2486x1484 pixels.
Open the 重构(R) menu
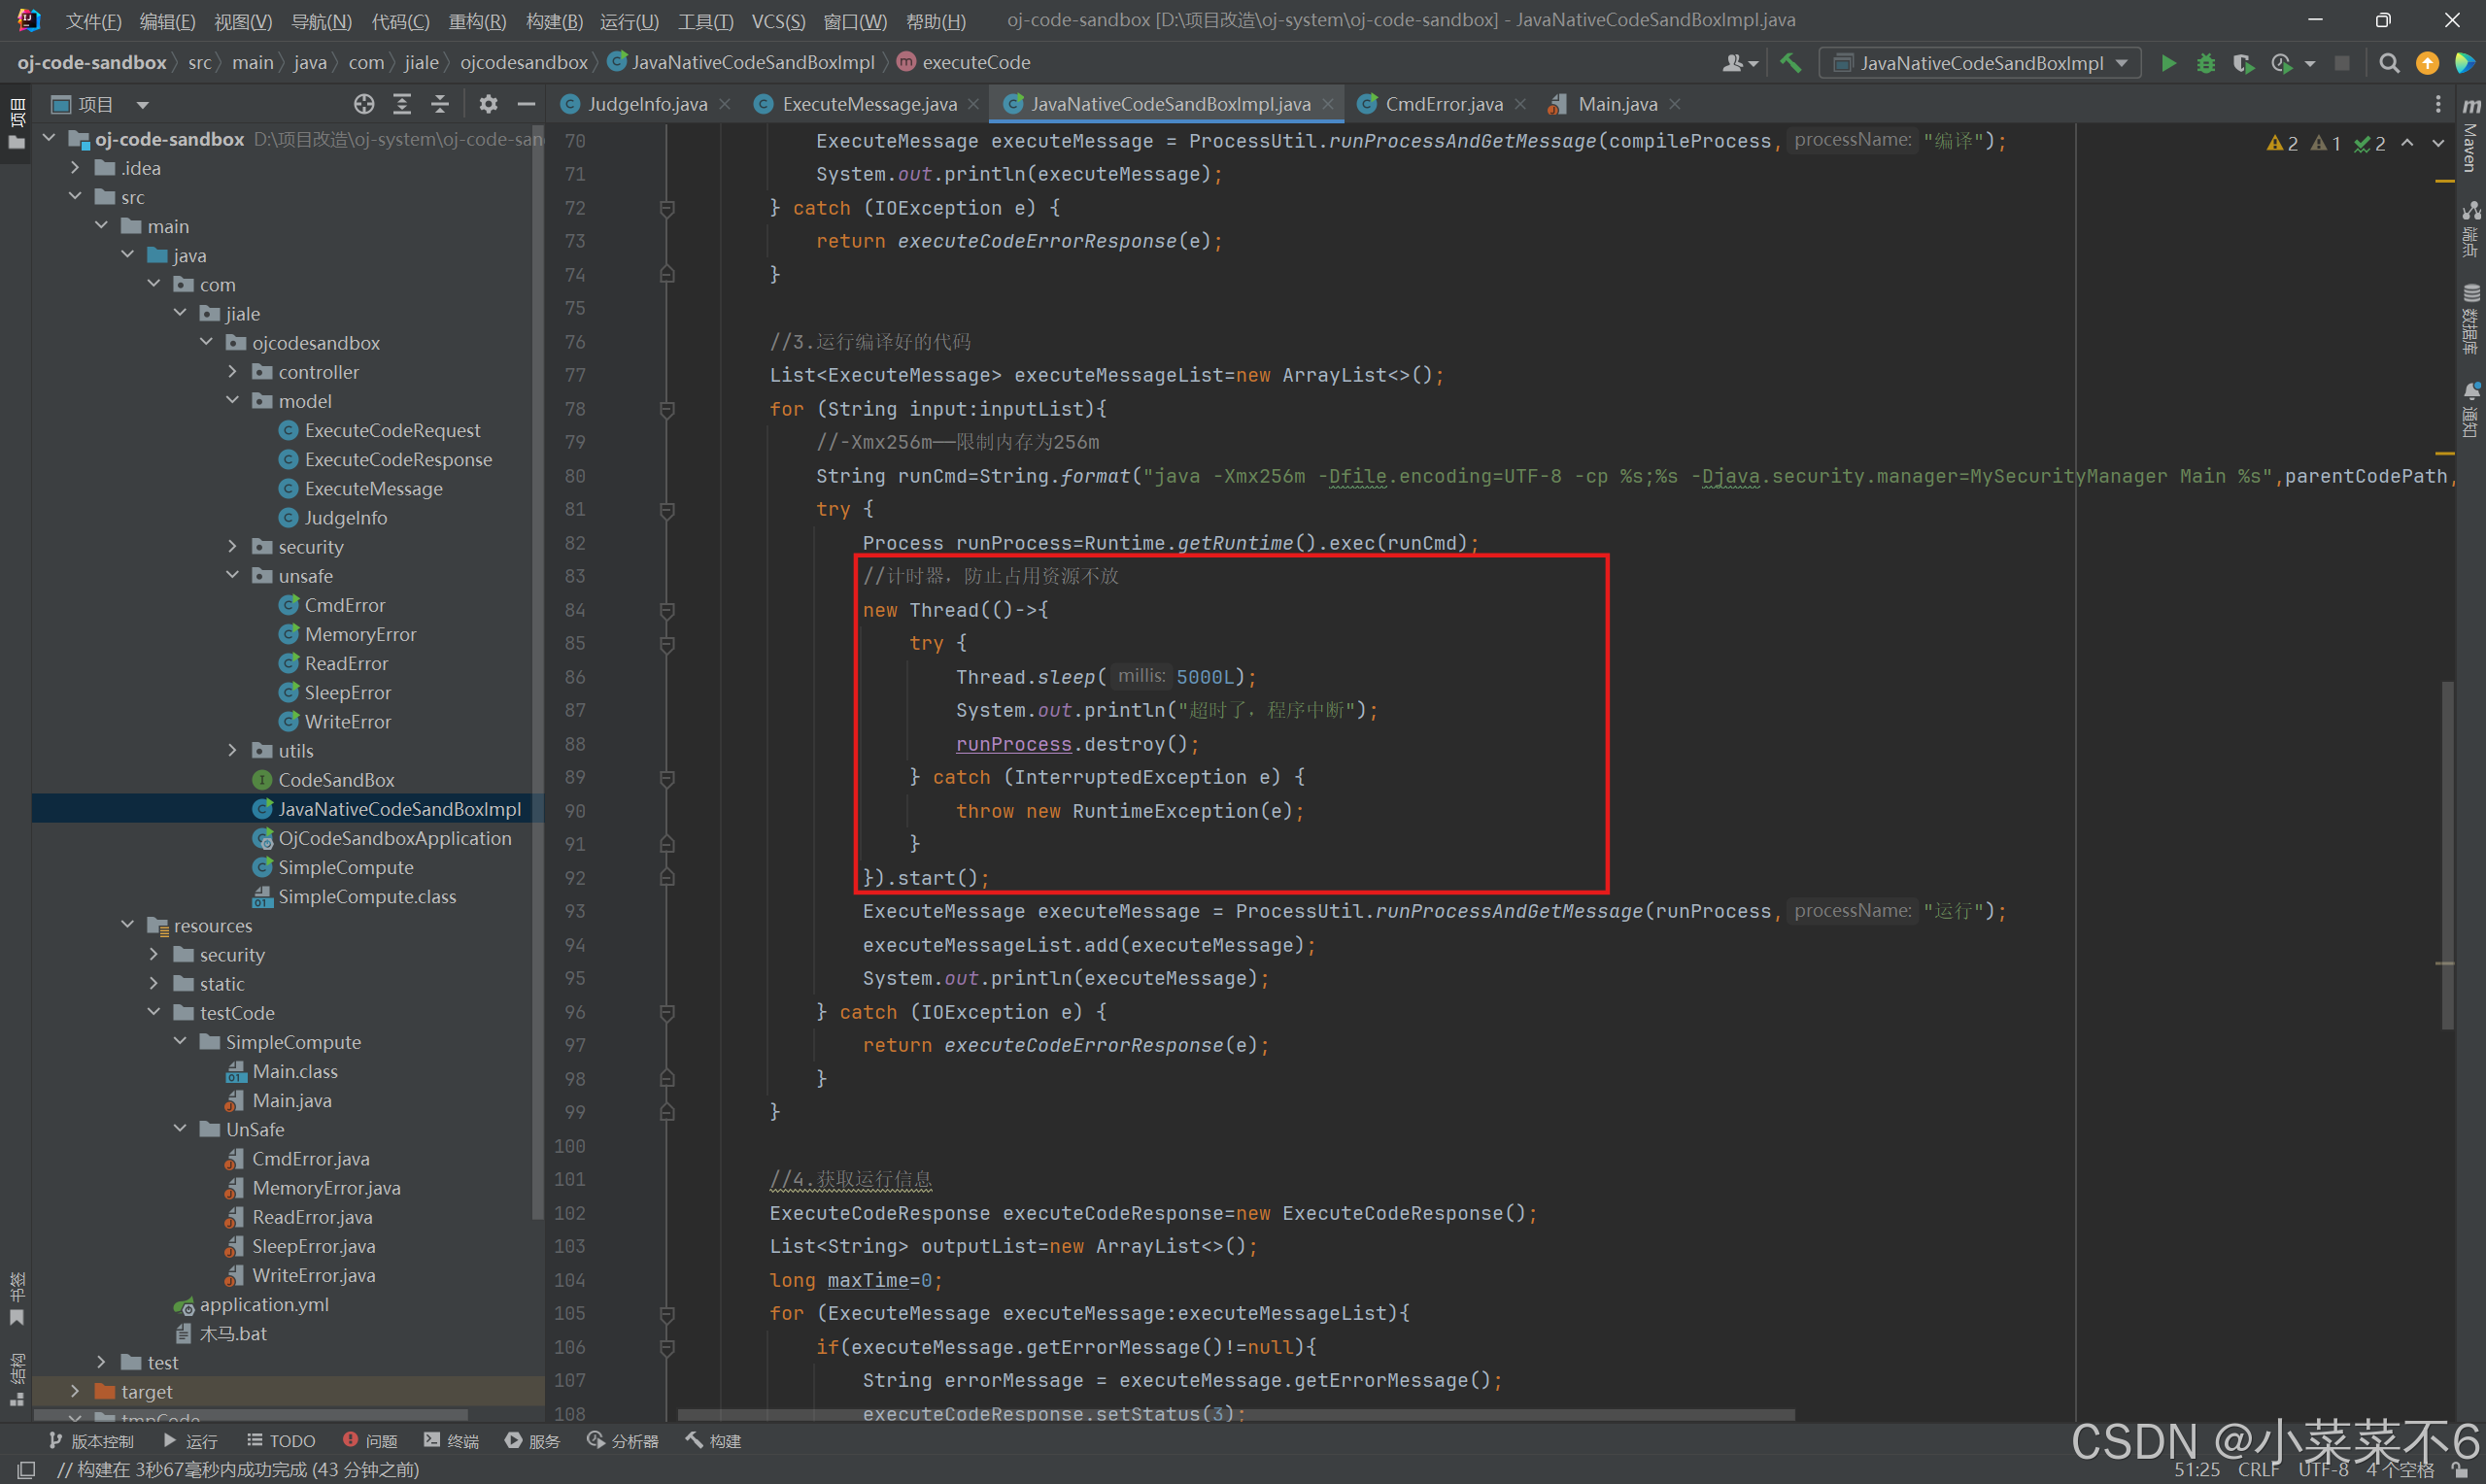(x=477, y=21)
